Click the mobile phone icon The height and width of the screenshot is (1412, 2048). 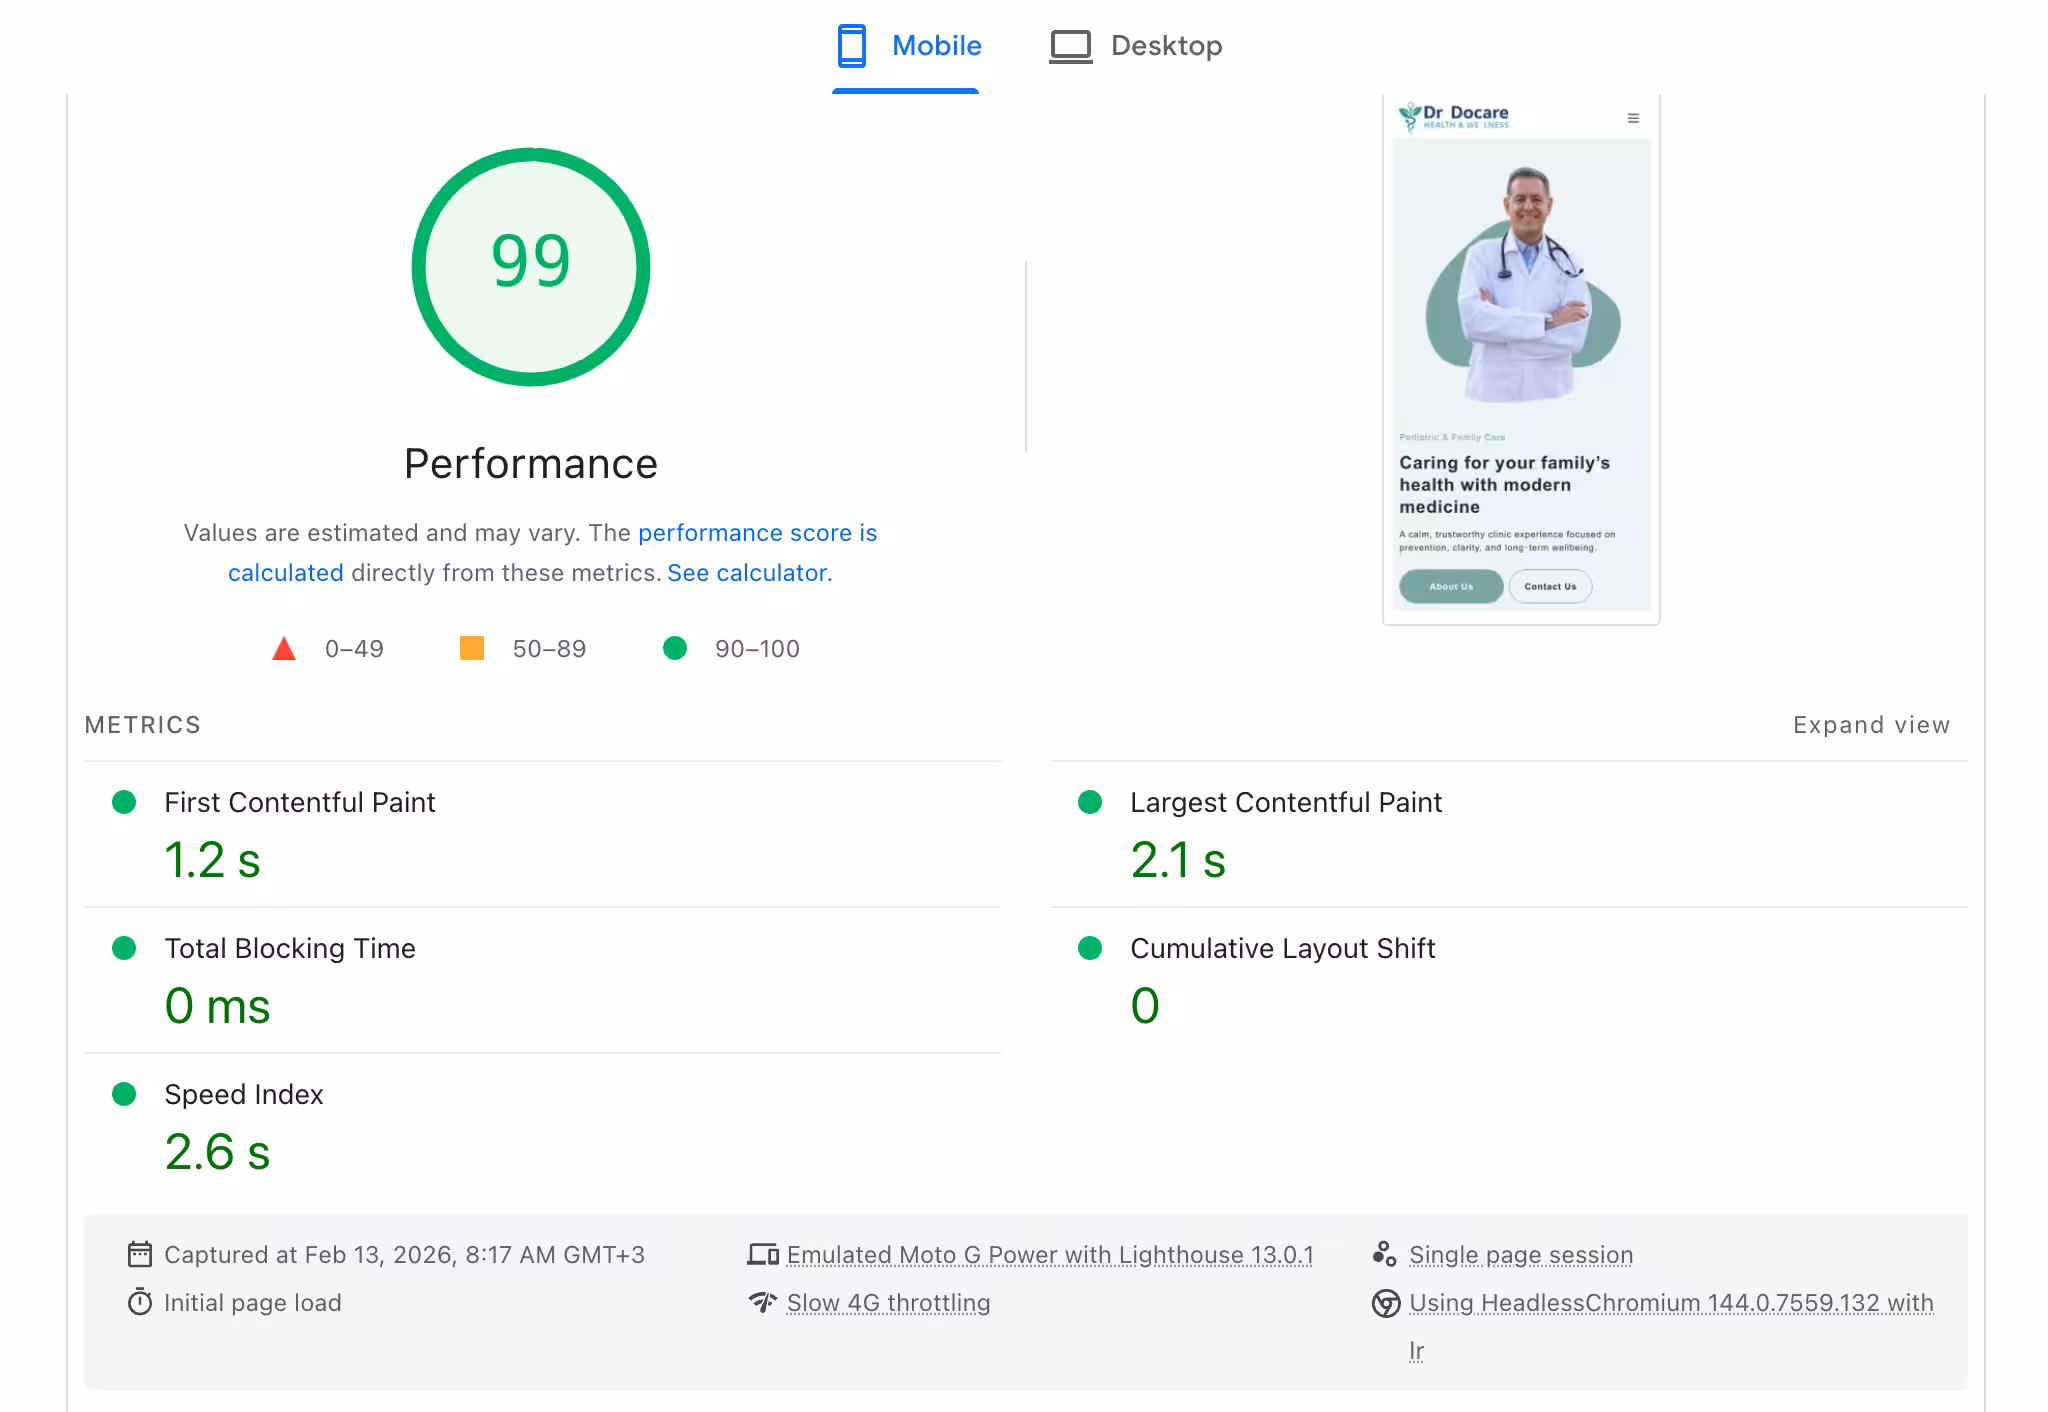pos(851,46)
